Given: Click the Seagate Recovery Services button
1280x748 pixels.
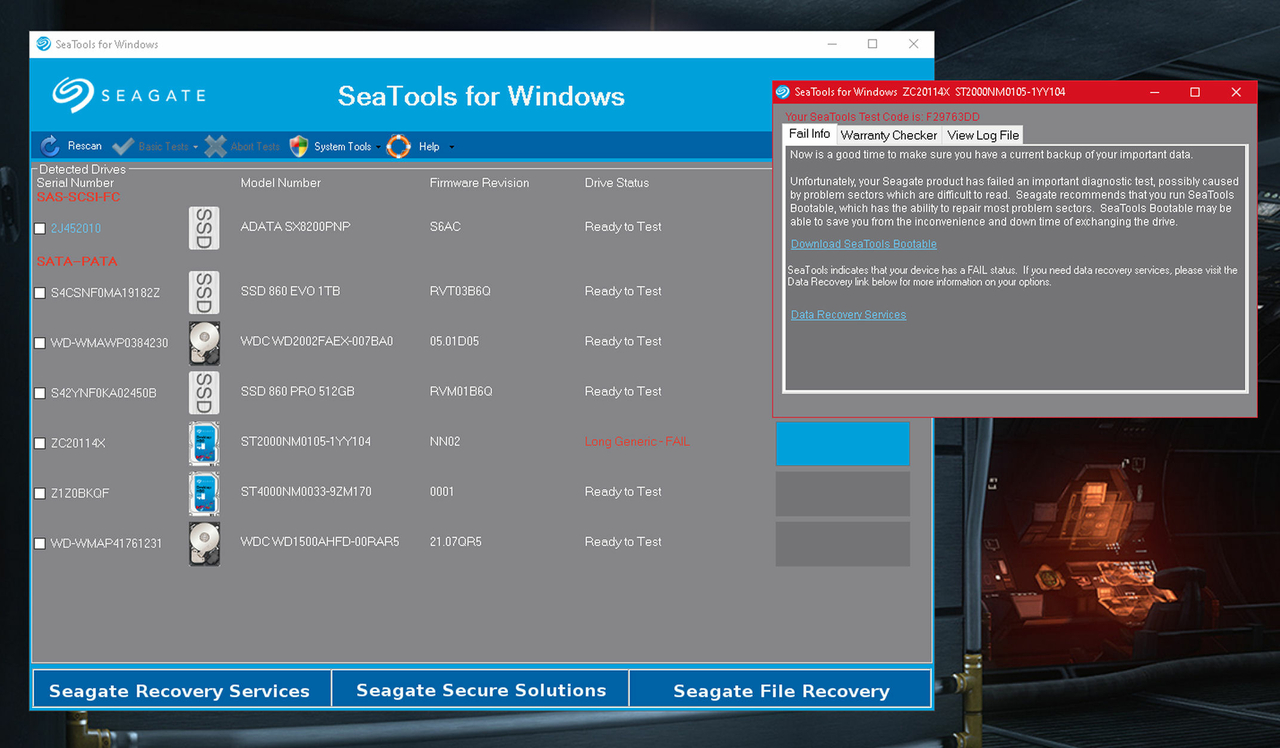Looking at the screenshot, I should pyautogui.click(x=180, y=690).
